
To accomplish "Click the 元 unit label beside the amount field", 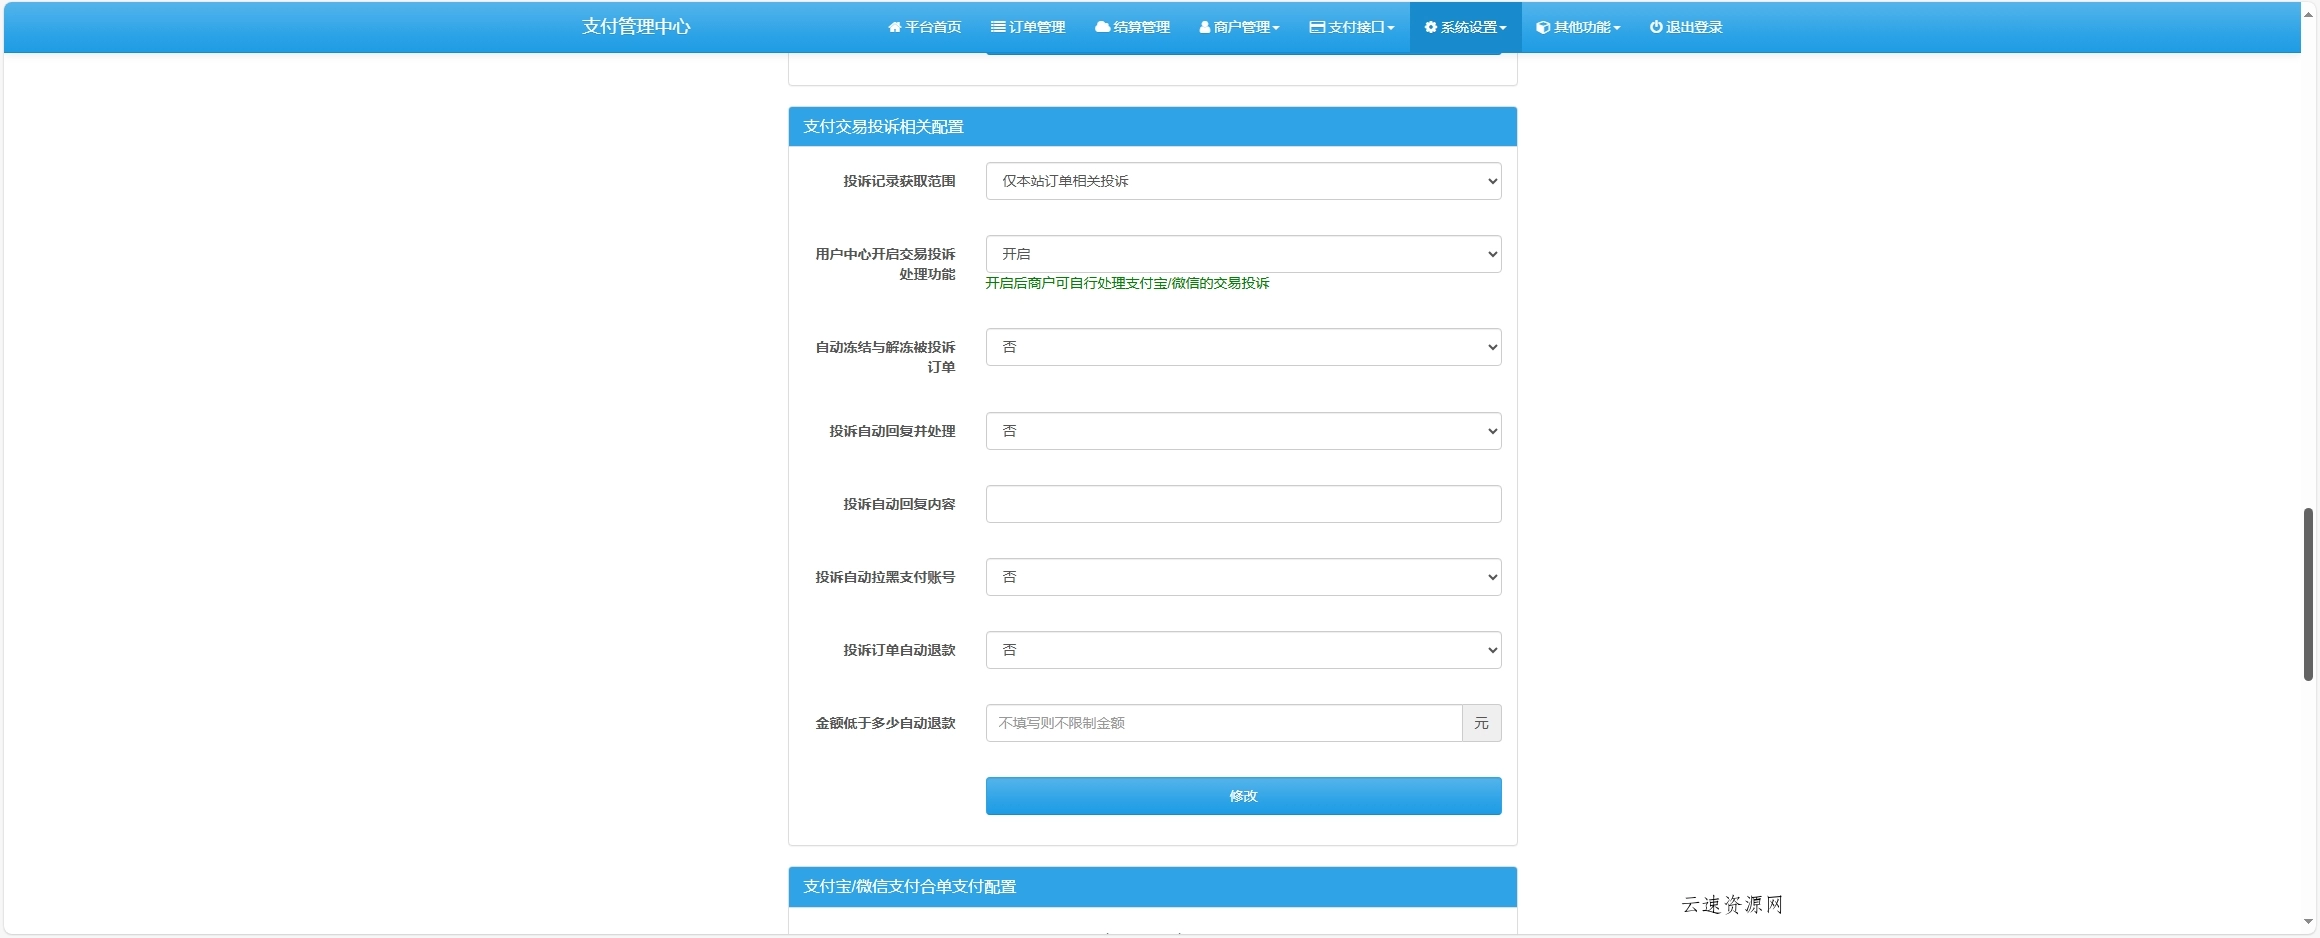I will pyautogui.click(x=1481, y=722).
